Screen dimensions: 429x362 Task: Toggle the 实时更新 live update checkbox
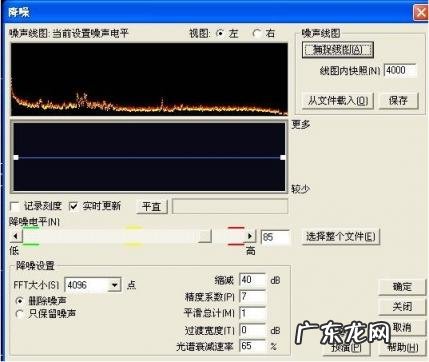[x=73, y=207]
